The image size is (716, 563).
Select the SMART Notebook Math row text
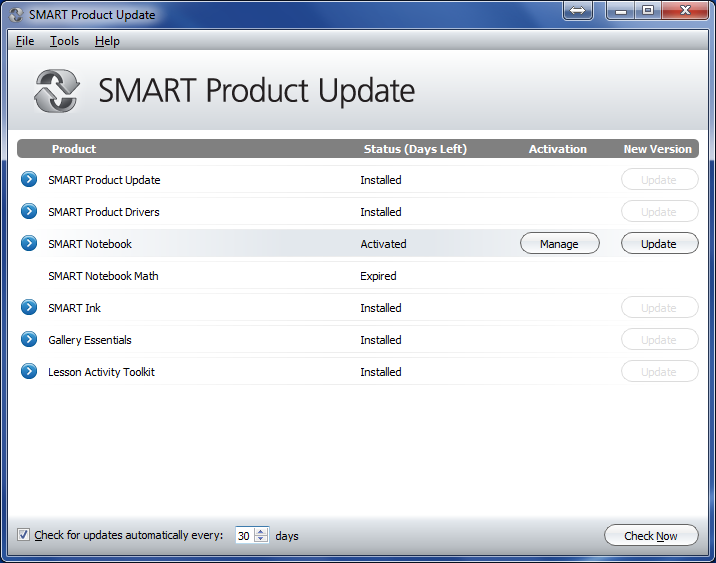click(103, 276)
